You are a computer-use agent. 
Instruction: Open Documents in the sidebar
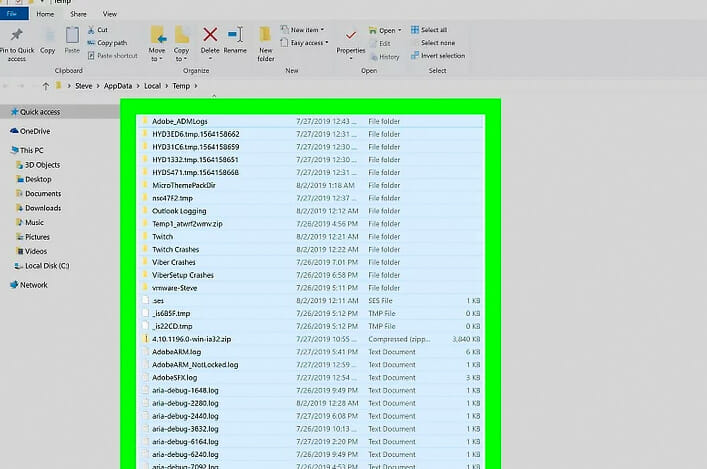(x=38, y=193)
